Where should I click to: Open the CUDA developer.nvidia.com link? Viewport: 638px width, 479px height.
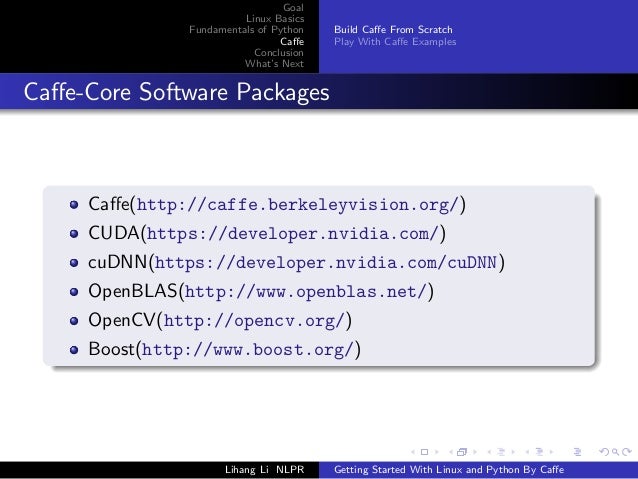click(293, 234)
